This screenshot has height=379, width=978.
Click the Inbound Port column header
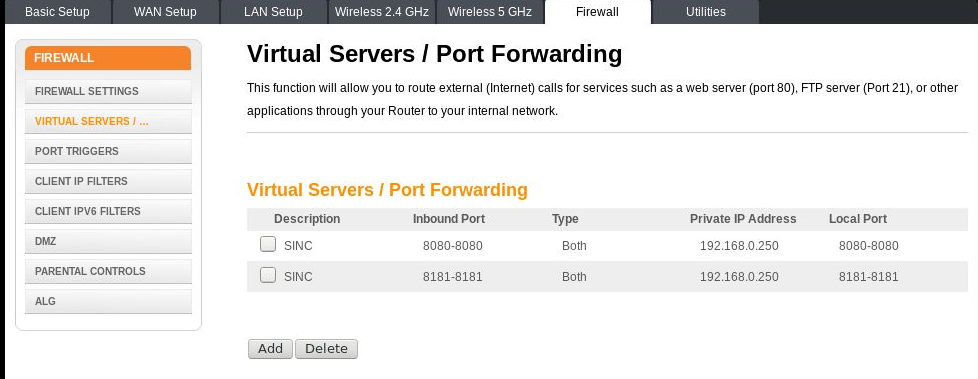[448, 219]
